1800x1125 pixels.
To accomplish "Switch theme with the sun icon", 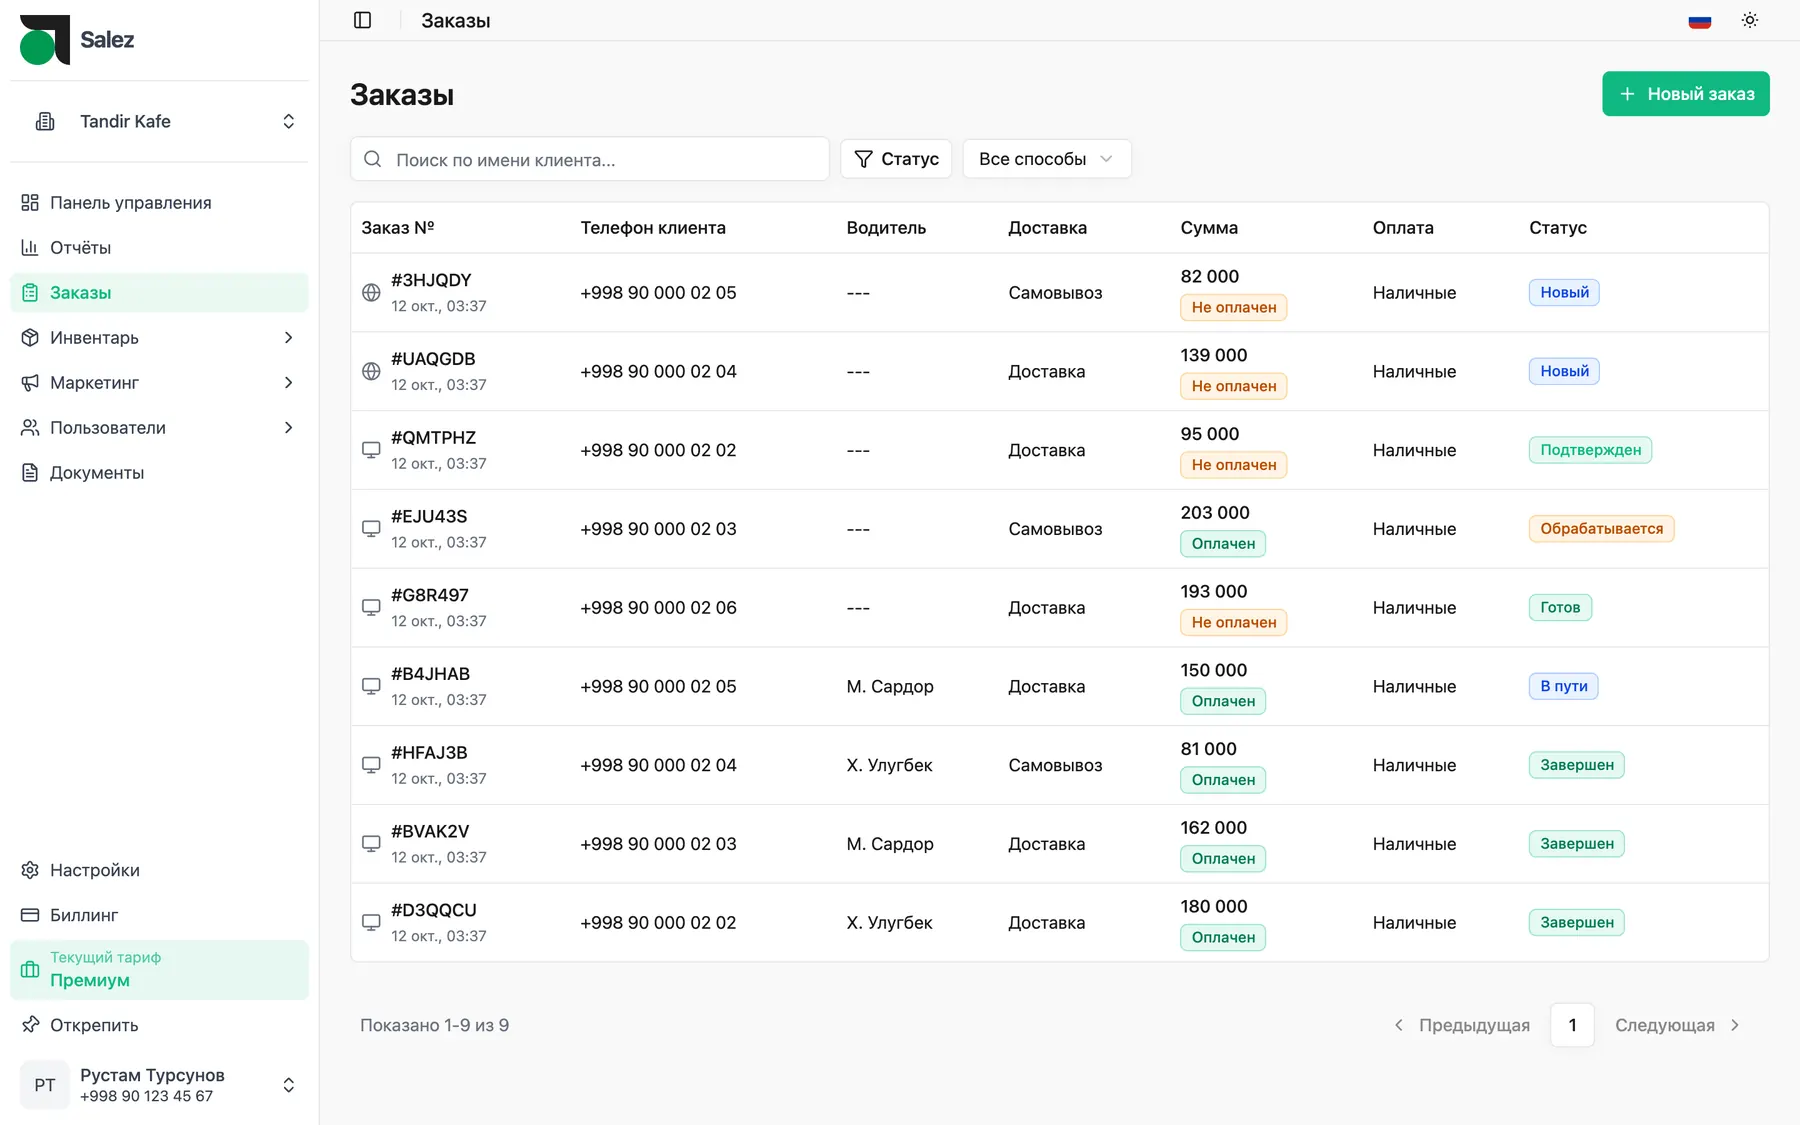I will coord(1750,20).
